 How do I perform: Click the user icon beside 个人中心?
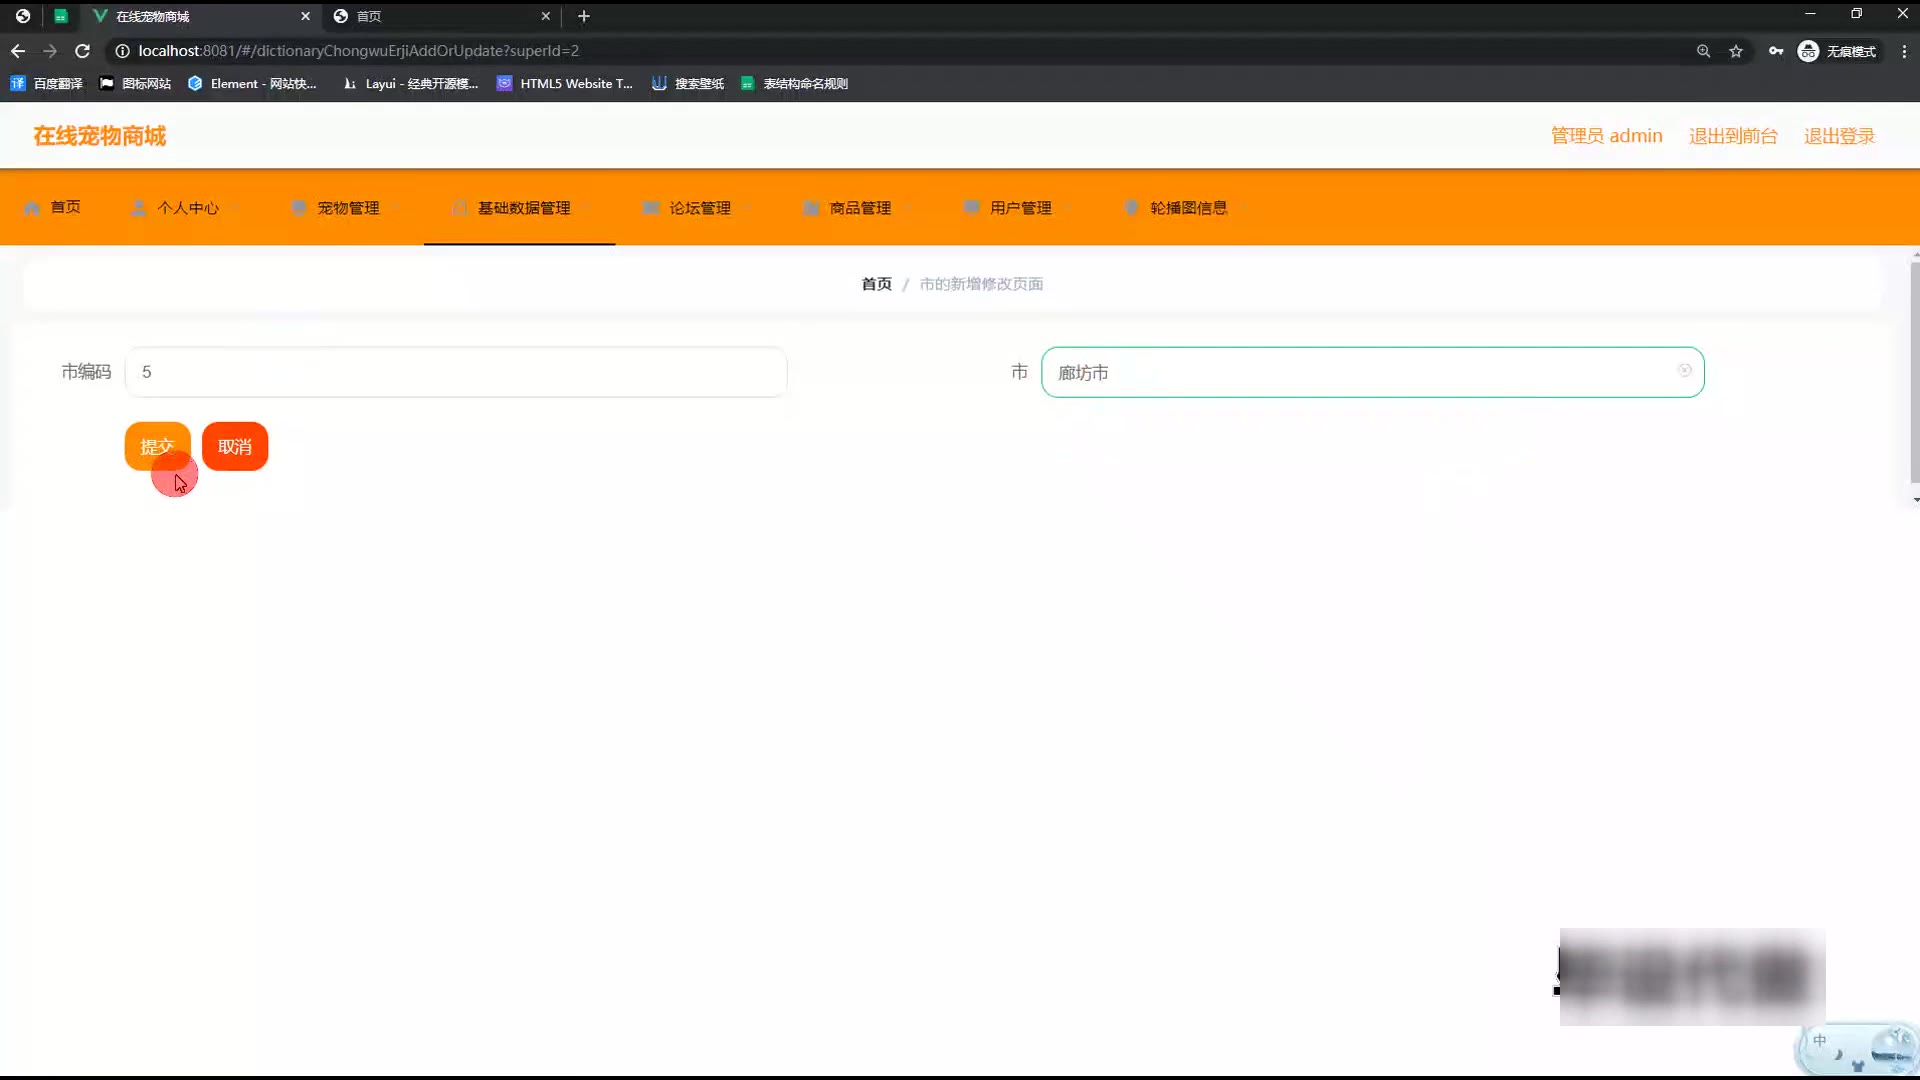tap(139, 208)
